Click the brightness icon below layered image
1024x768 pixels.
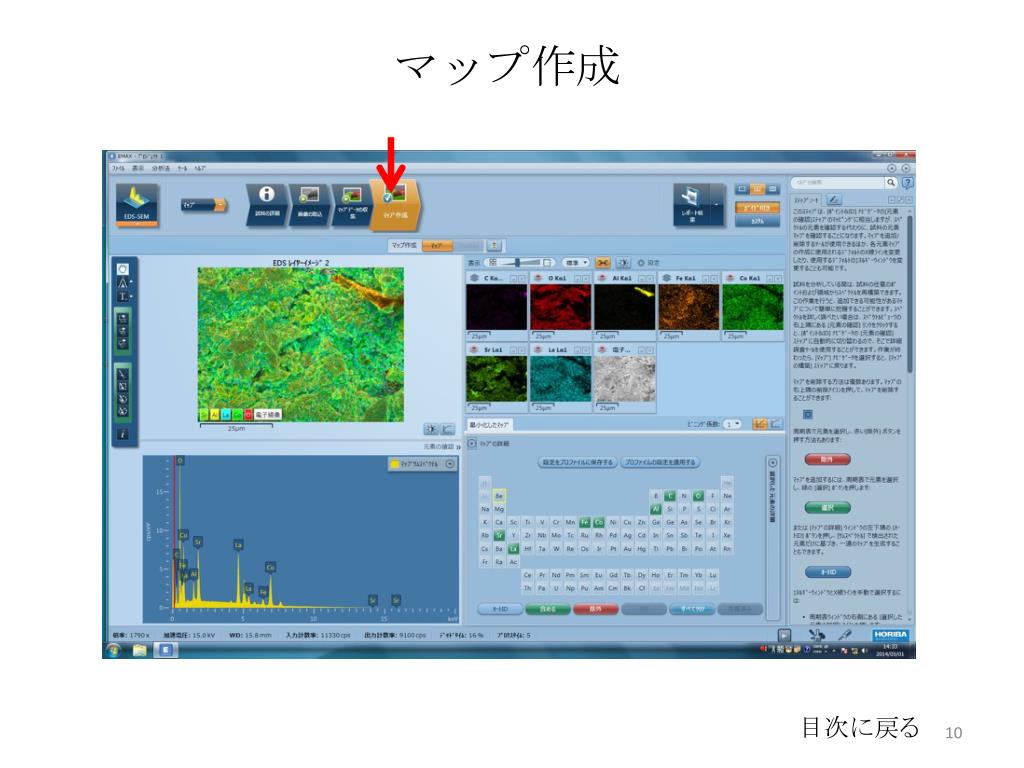coord(430,429)
